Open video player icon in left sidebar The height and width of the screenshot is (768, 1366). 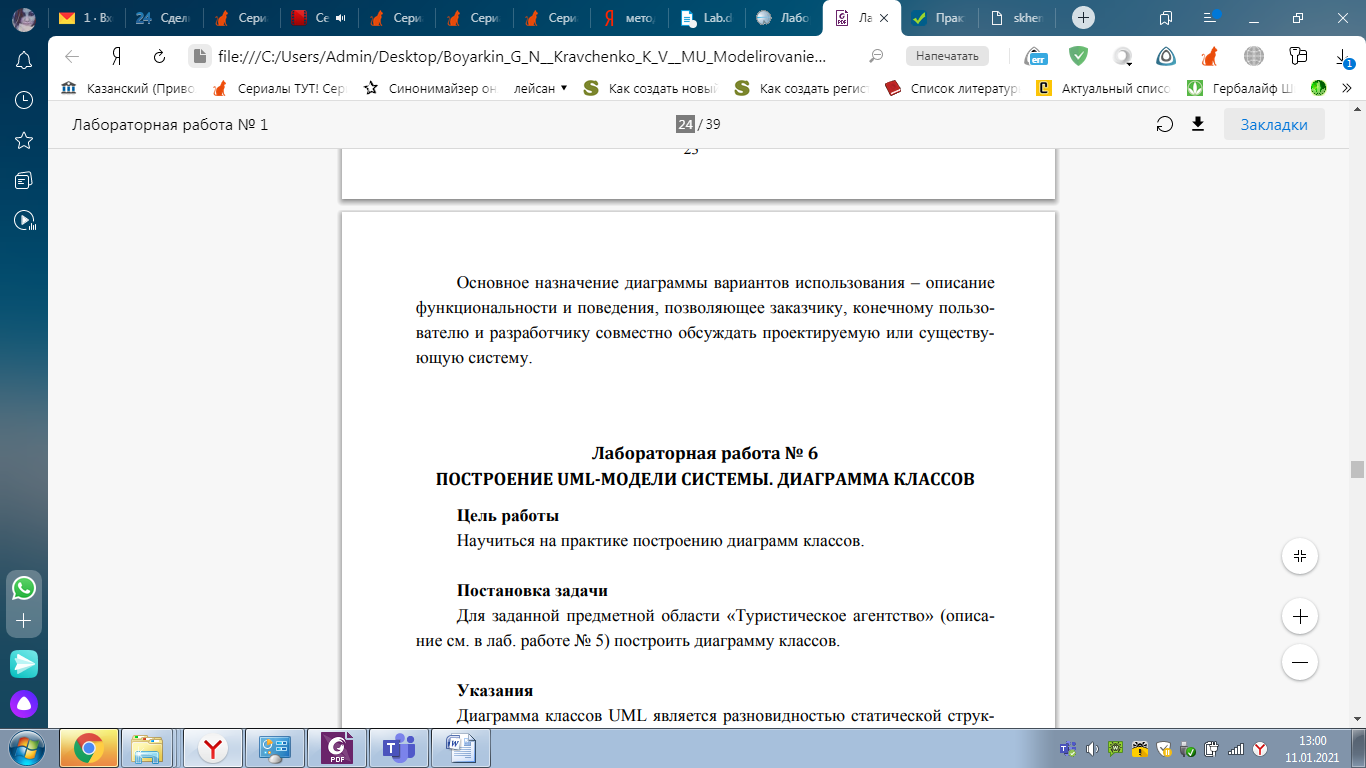24,220
